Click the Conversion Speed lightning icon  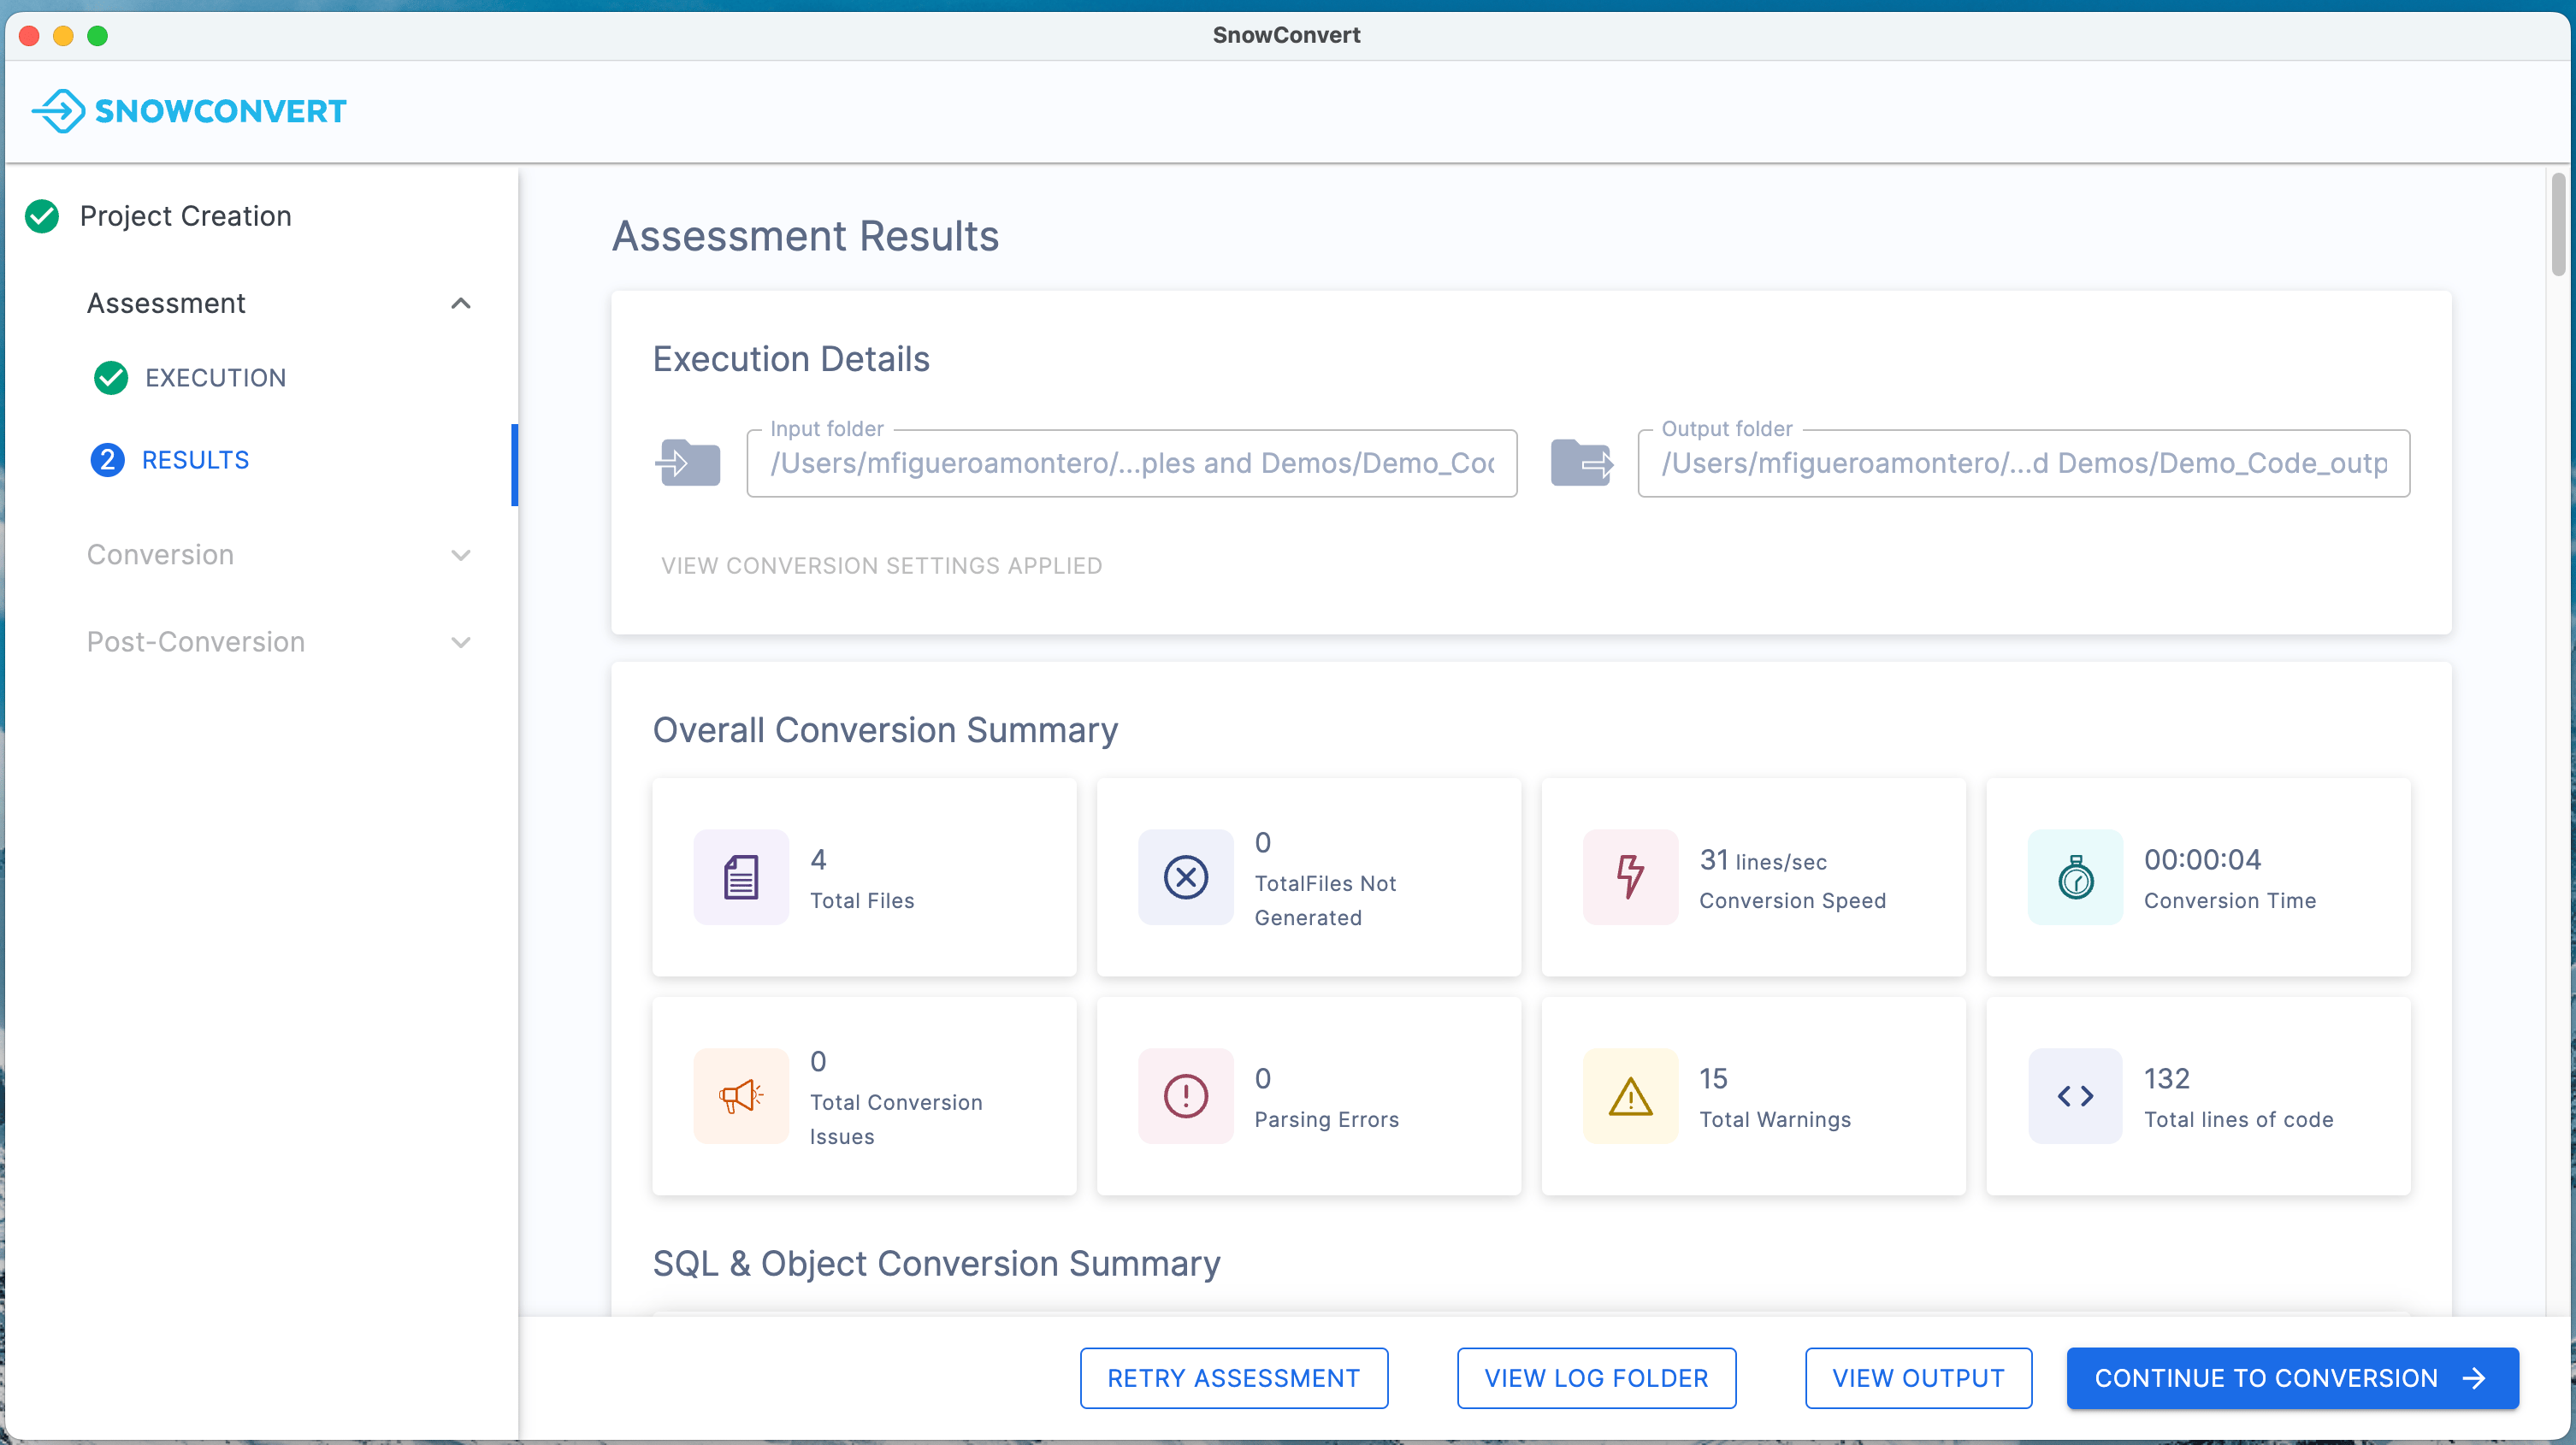(1630, 877)
